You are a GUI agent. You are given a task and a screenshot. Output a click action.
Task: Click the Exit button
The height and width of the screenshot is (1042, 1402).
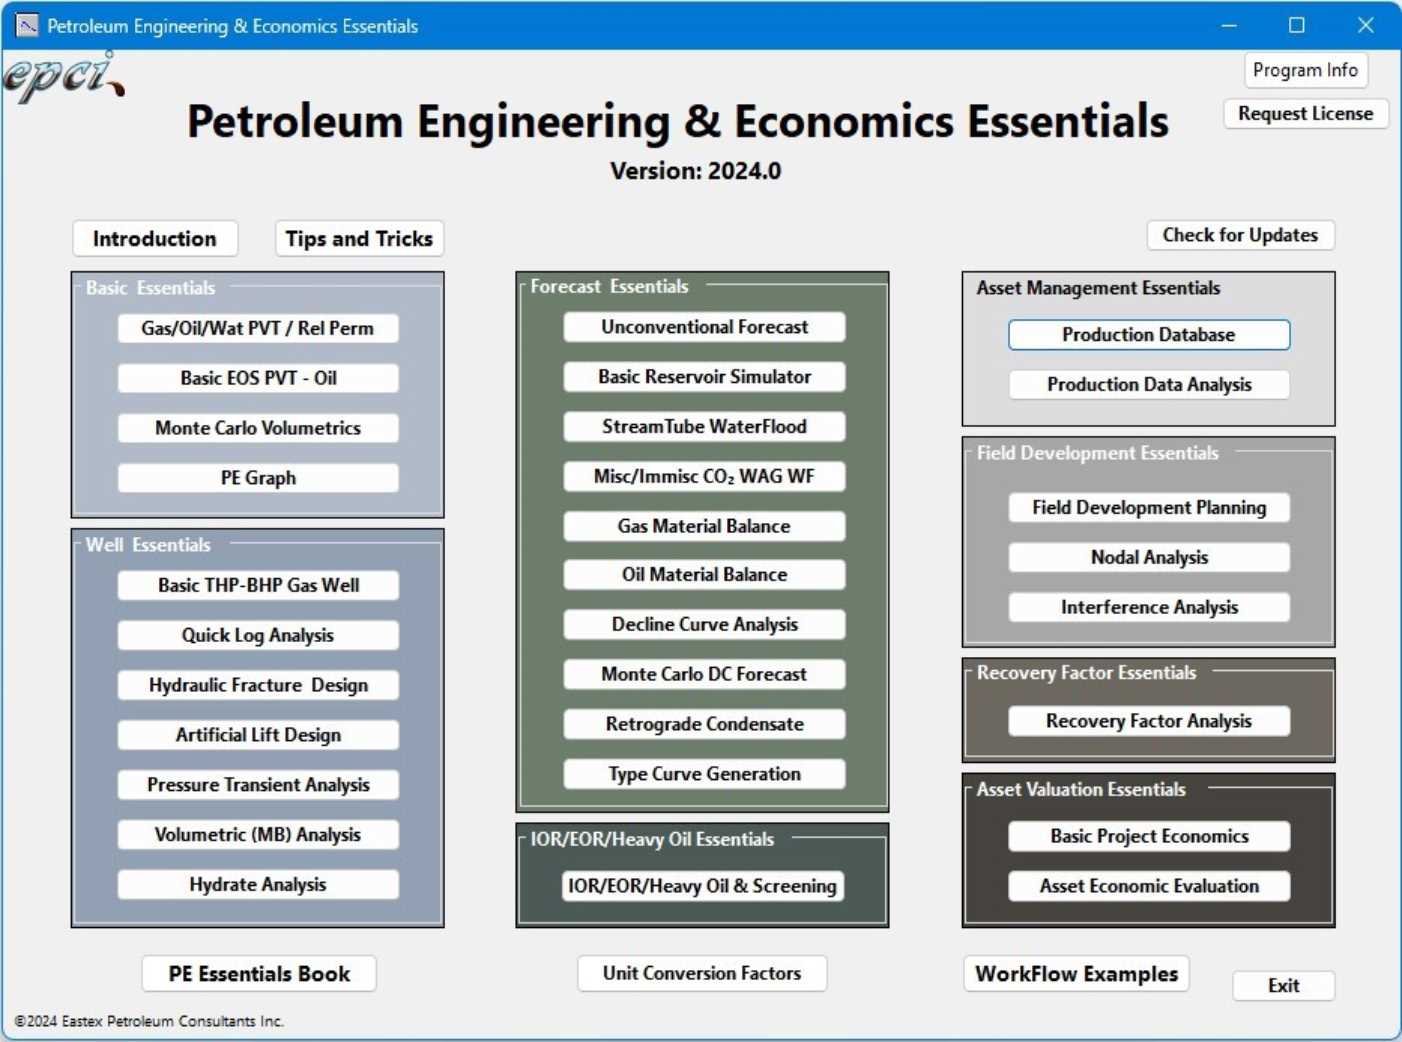click(x=1284, y=986)
